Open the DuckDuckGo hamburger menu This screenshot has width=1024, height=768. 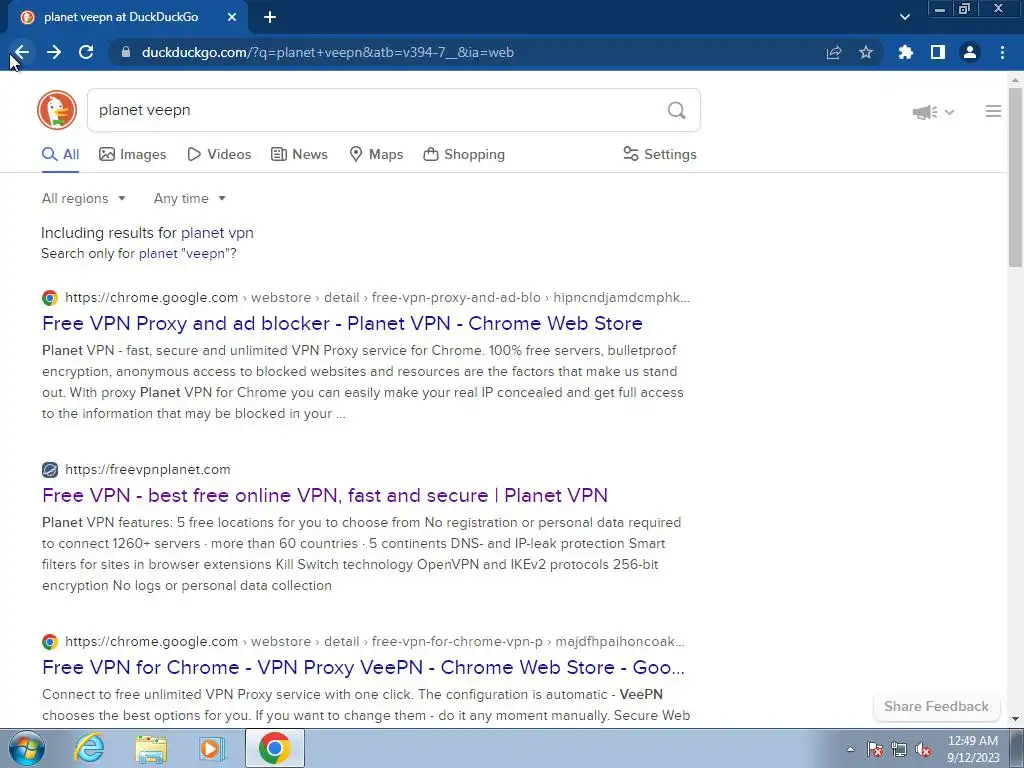[993, 112]
